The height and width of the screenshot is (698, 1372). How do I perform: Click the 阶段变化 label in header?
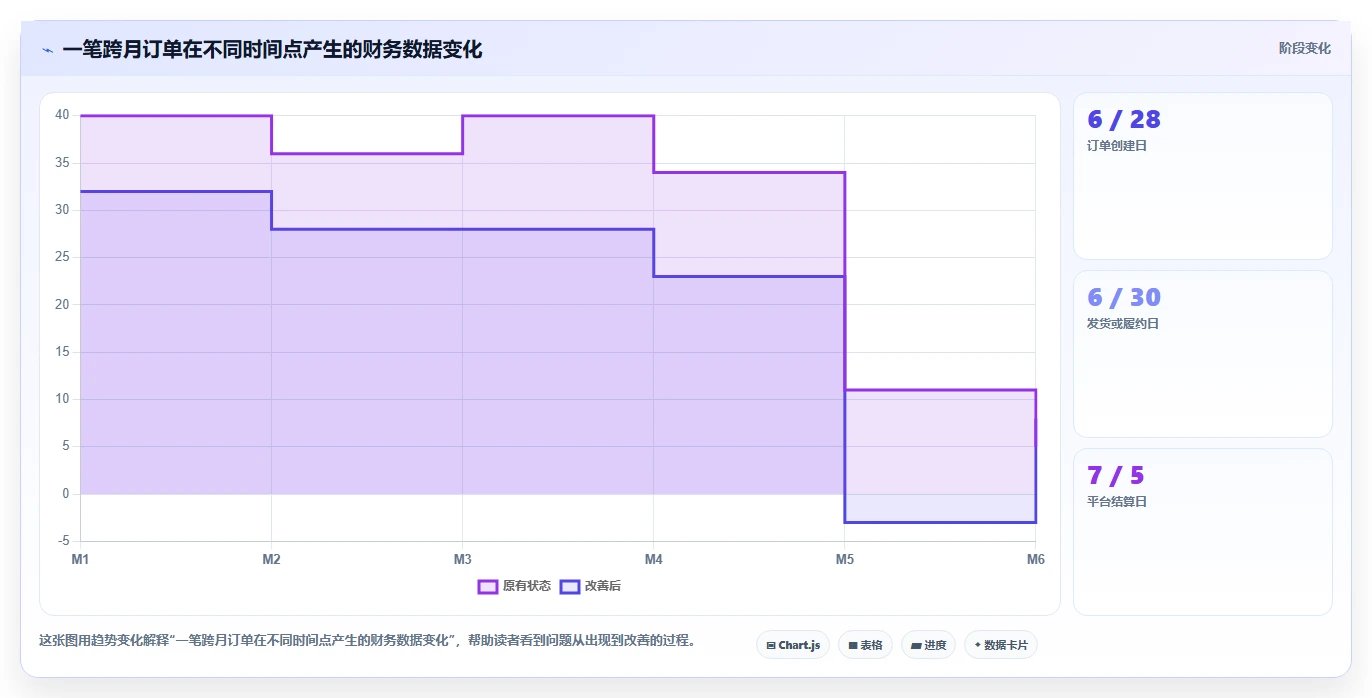1305,48
